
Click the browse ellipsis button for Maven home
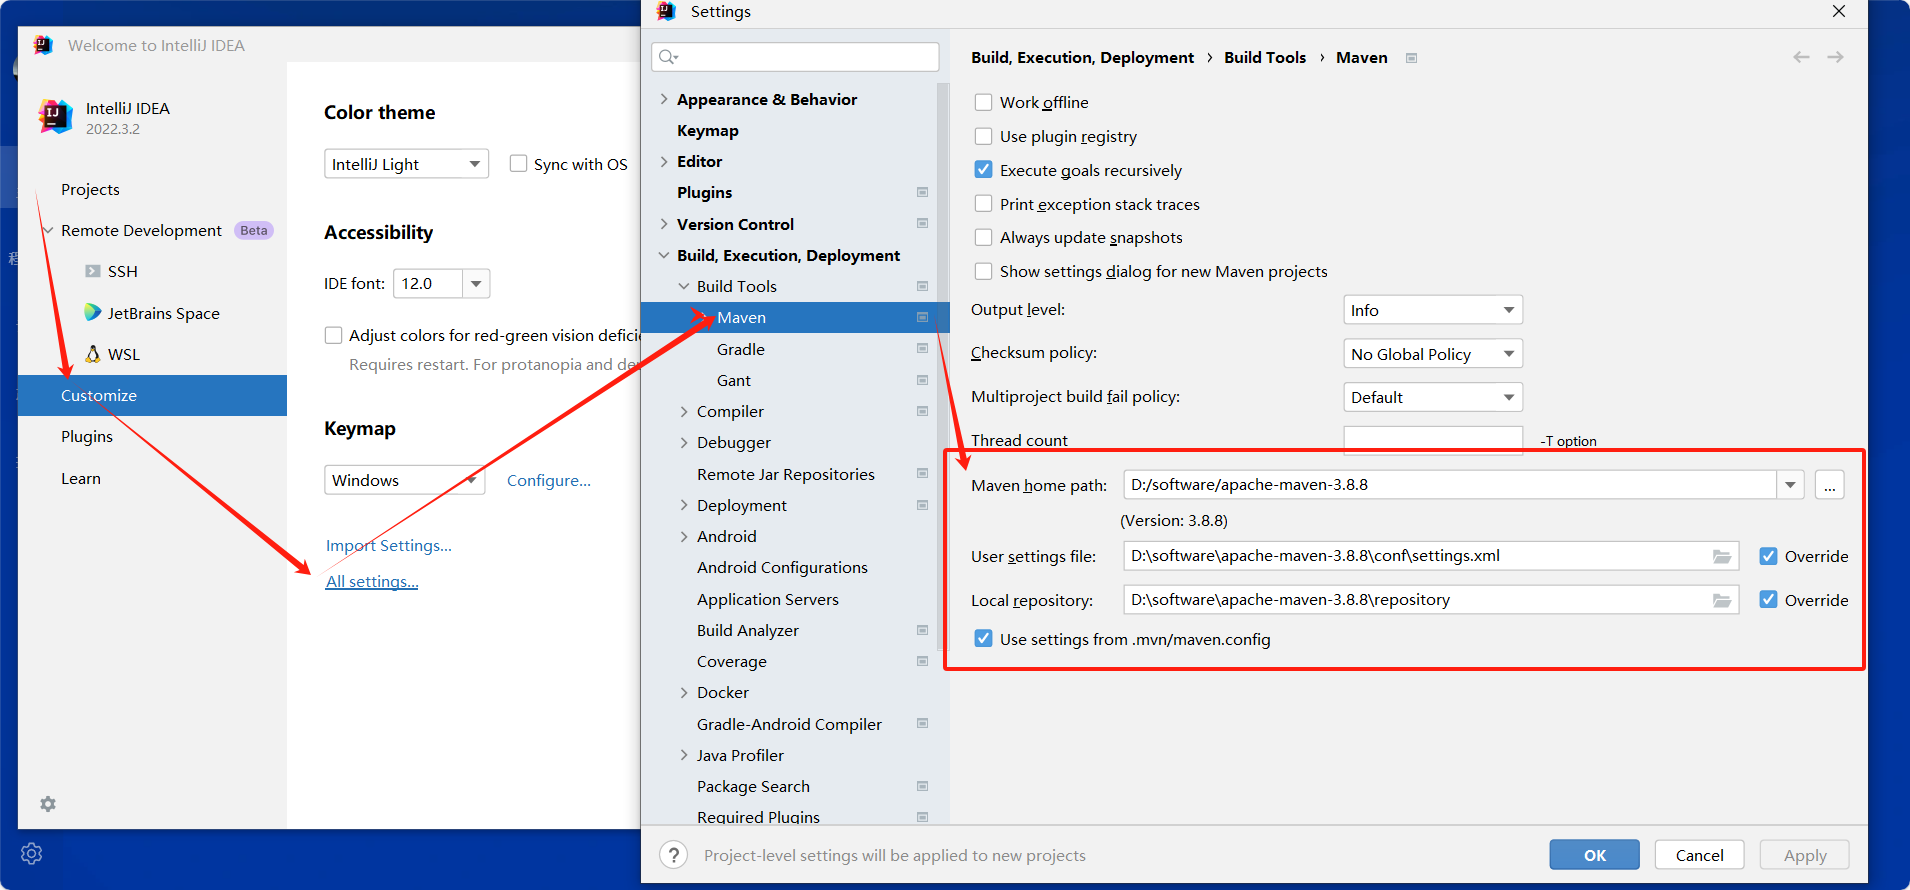[x=1829, y=485]
